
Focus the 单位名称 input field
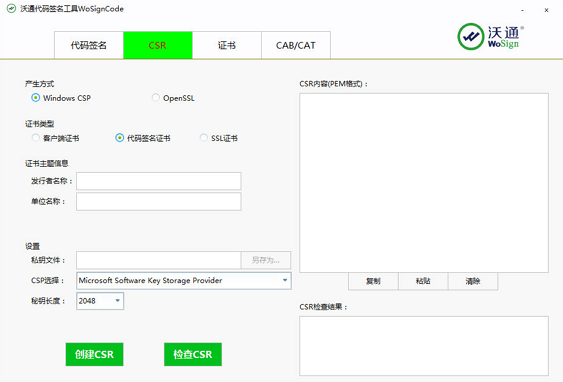coord(159,201)
